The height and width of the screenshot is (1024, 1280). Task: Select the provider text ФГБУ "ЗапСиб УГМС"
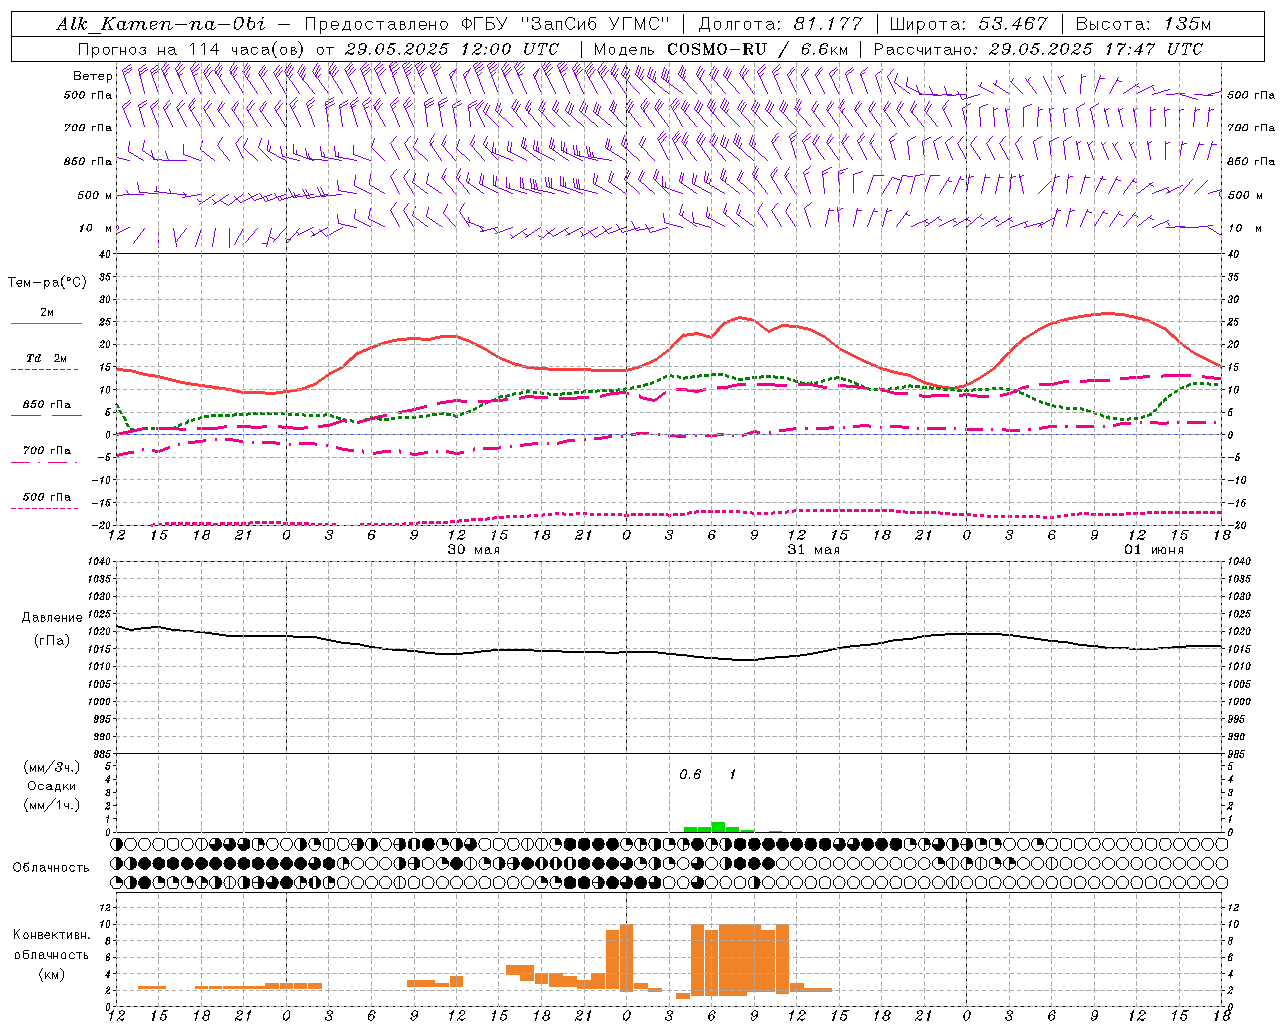[x=565, y=24]
